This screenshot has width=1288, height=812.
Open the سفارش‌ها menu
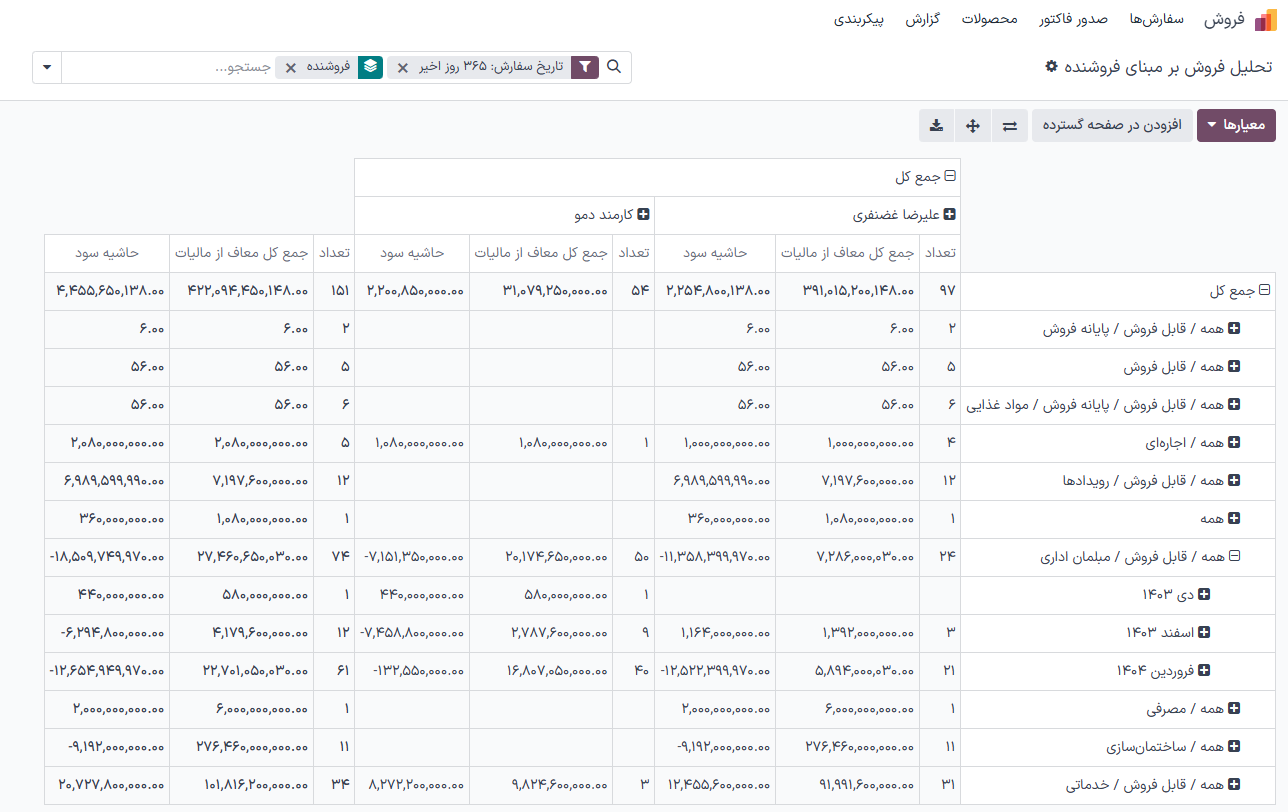1157,20
